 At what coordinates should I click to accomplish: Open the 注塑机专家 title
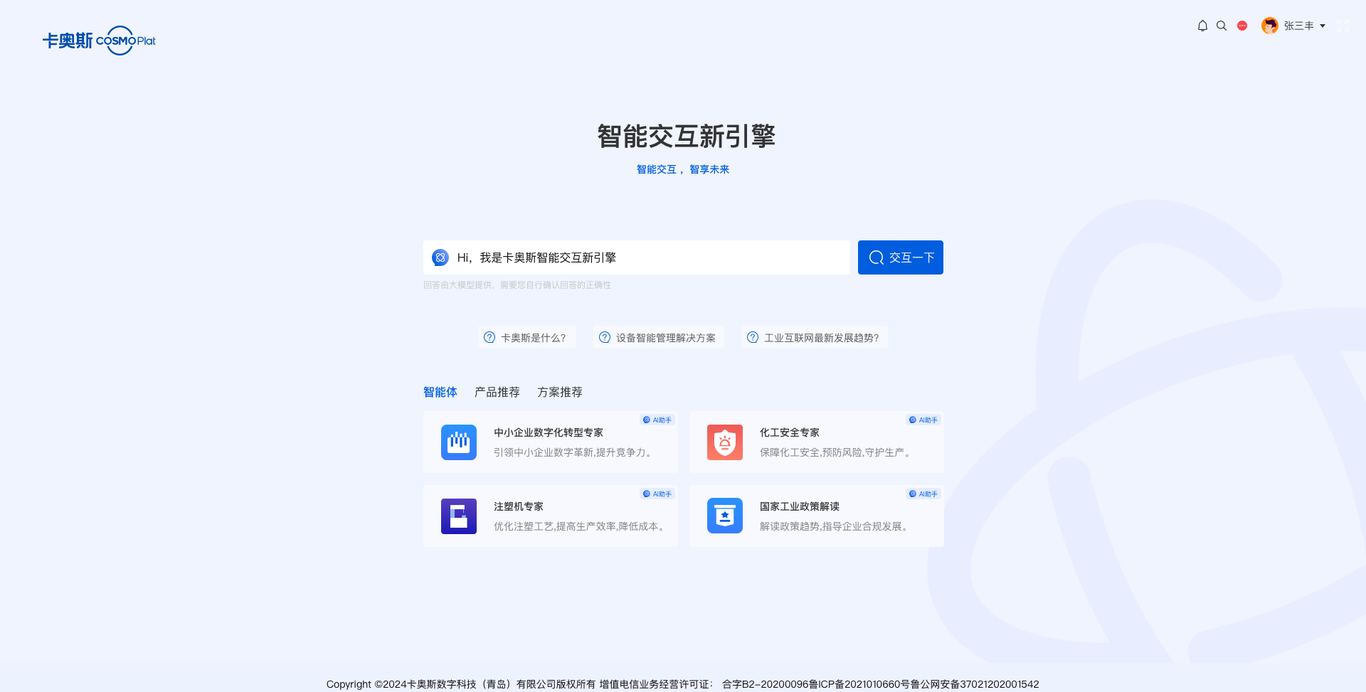pyautogui.click(x=518, y=507)
